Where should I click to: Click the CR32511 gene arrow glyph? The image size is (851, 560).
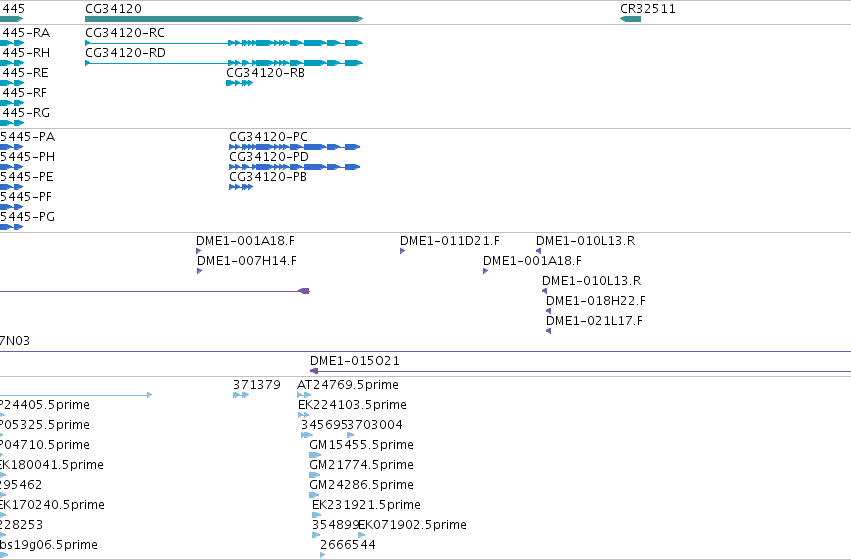(630, 19)
